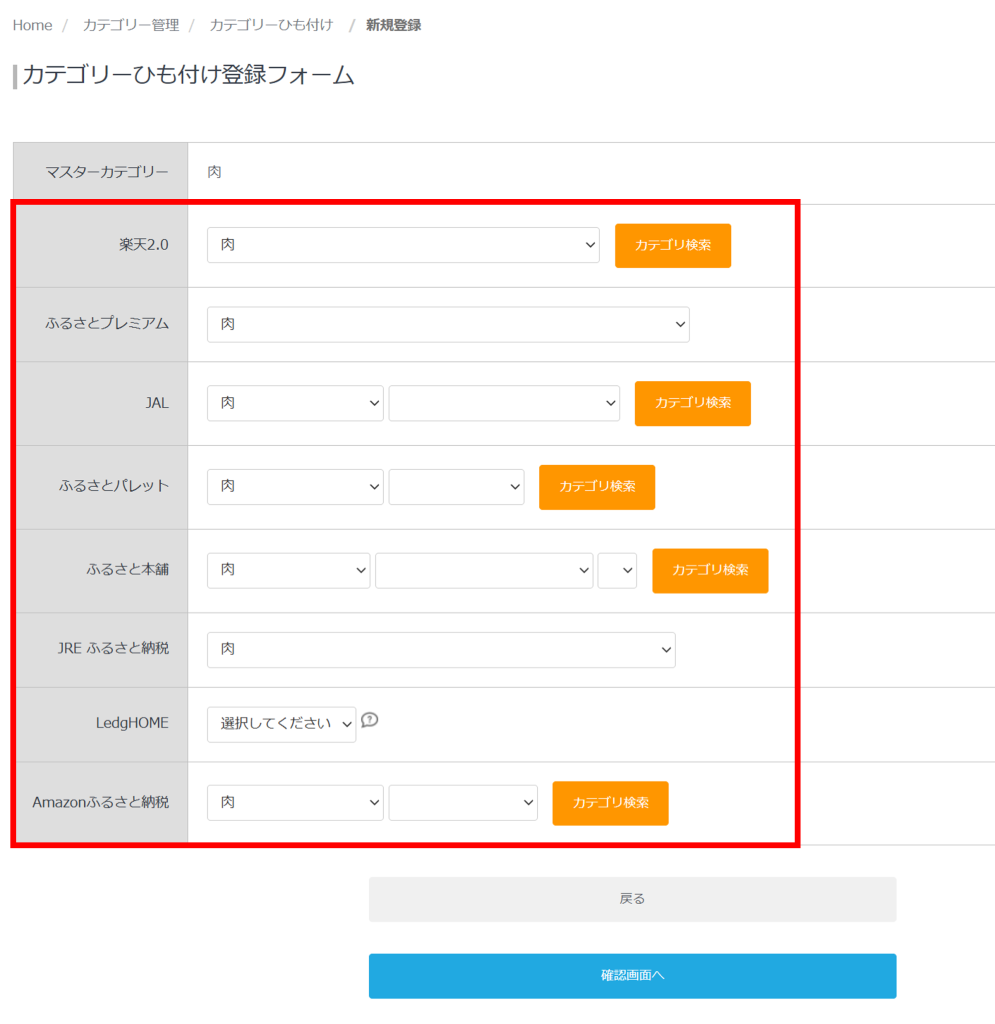This screenshot has height=1024, width=995.
Task: Expand the empty second ふるさとパレット dropdown
Action: click(456, 486)
